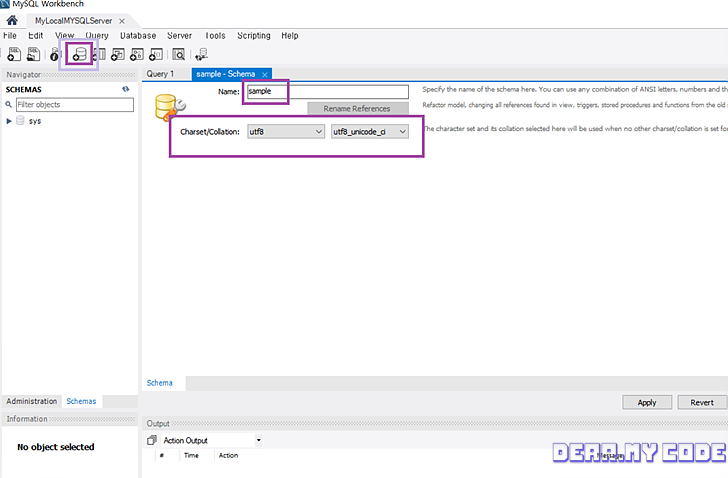Open the inspector info icon
Viewport: 728px width, 478px height.
pos(55,55)
